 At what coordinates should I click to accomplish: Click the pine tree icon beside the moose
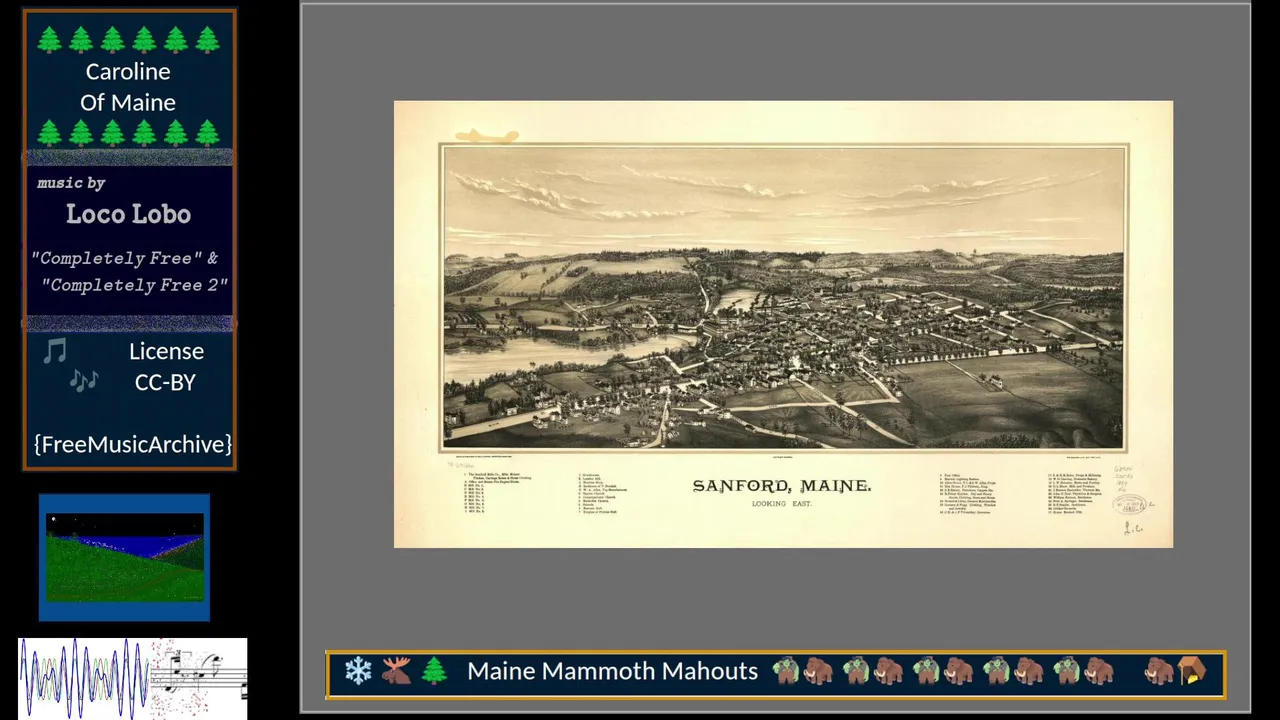pyautogui.click(x=434, y=671)
